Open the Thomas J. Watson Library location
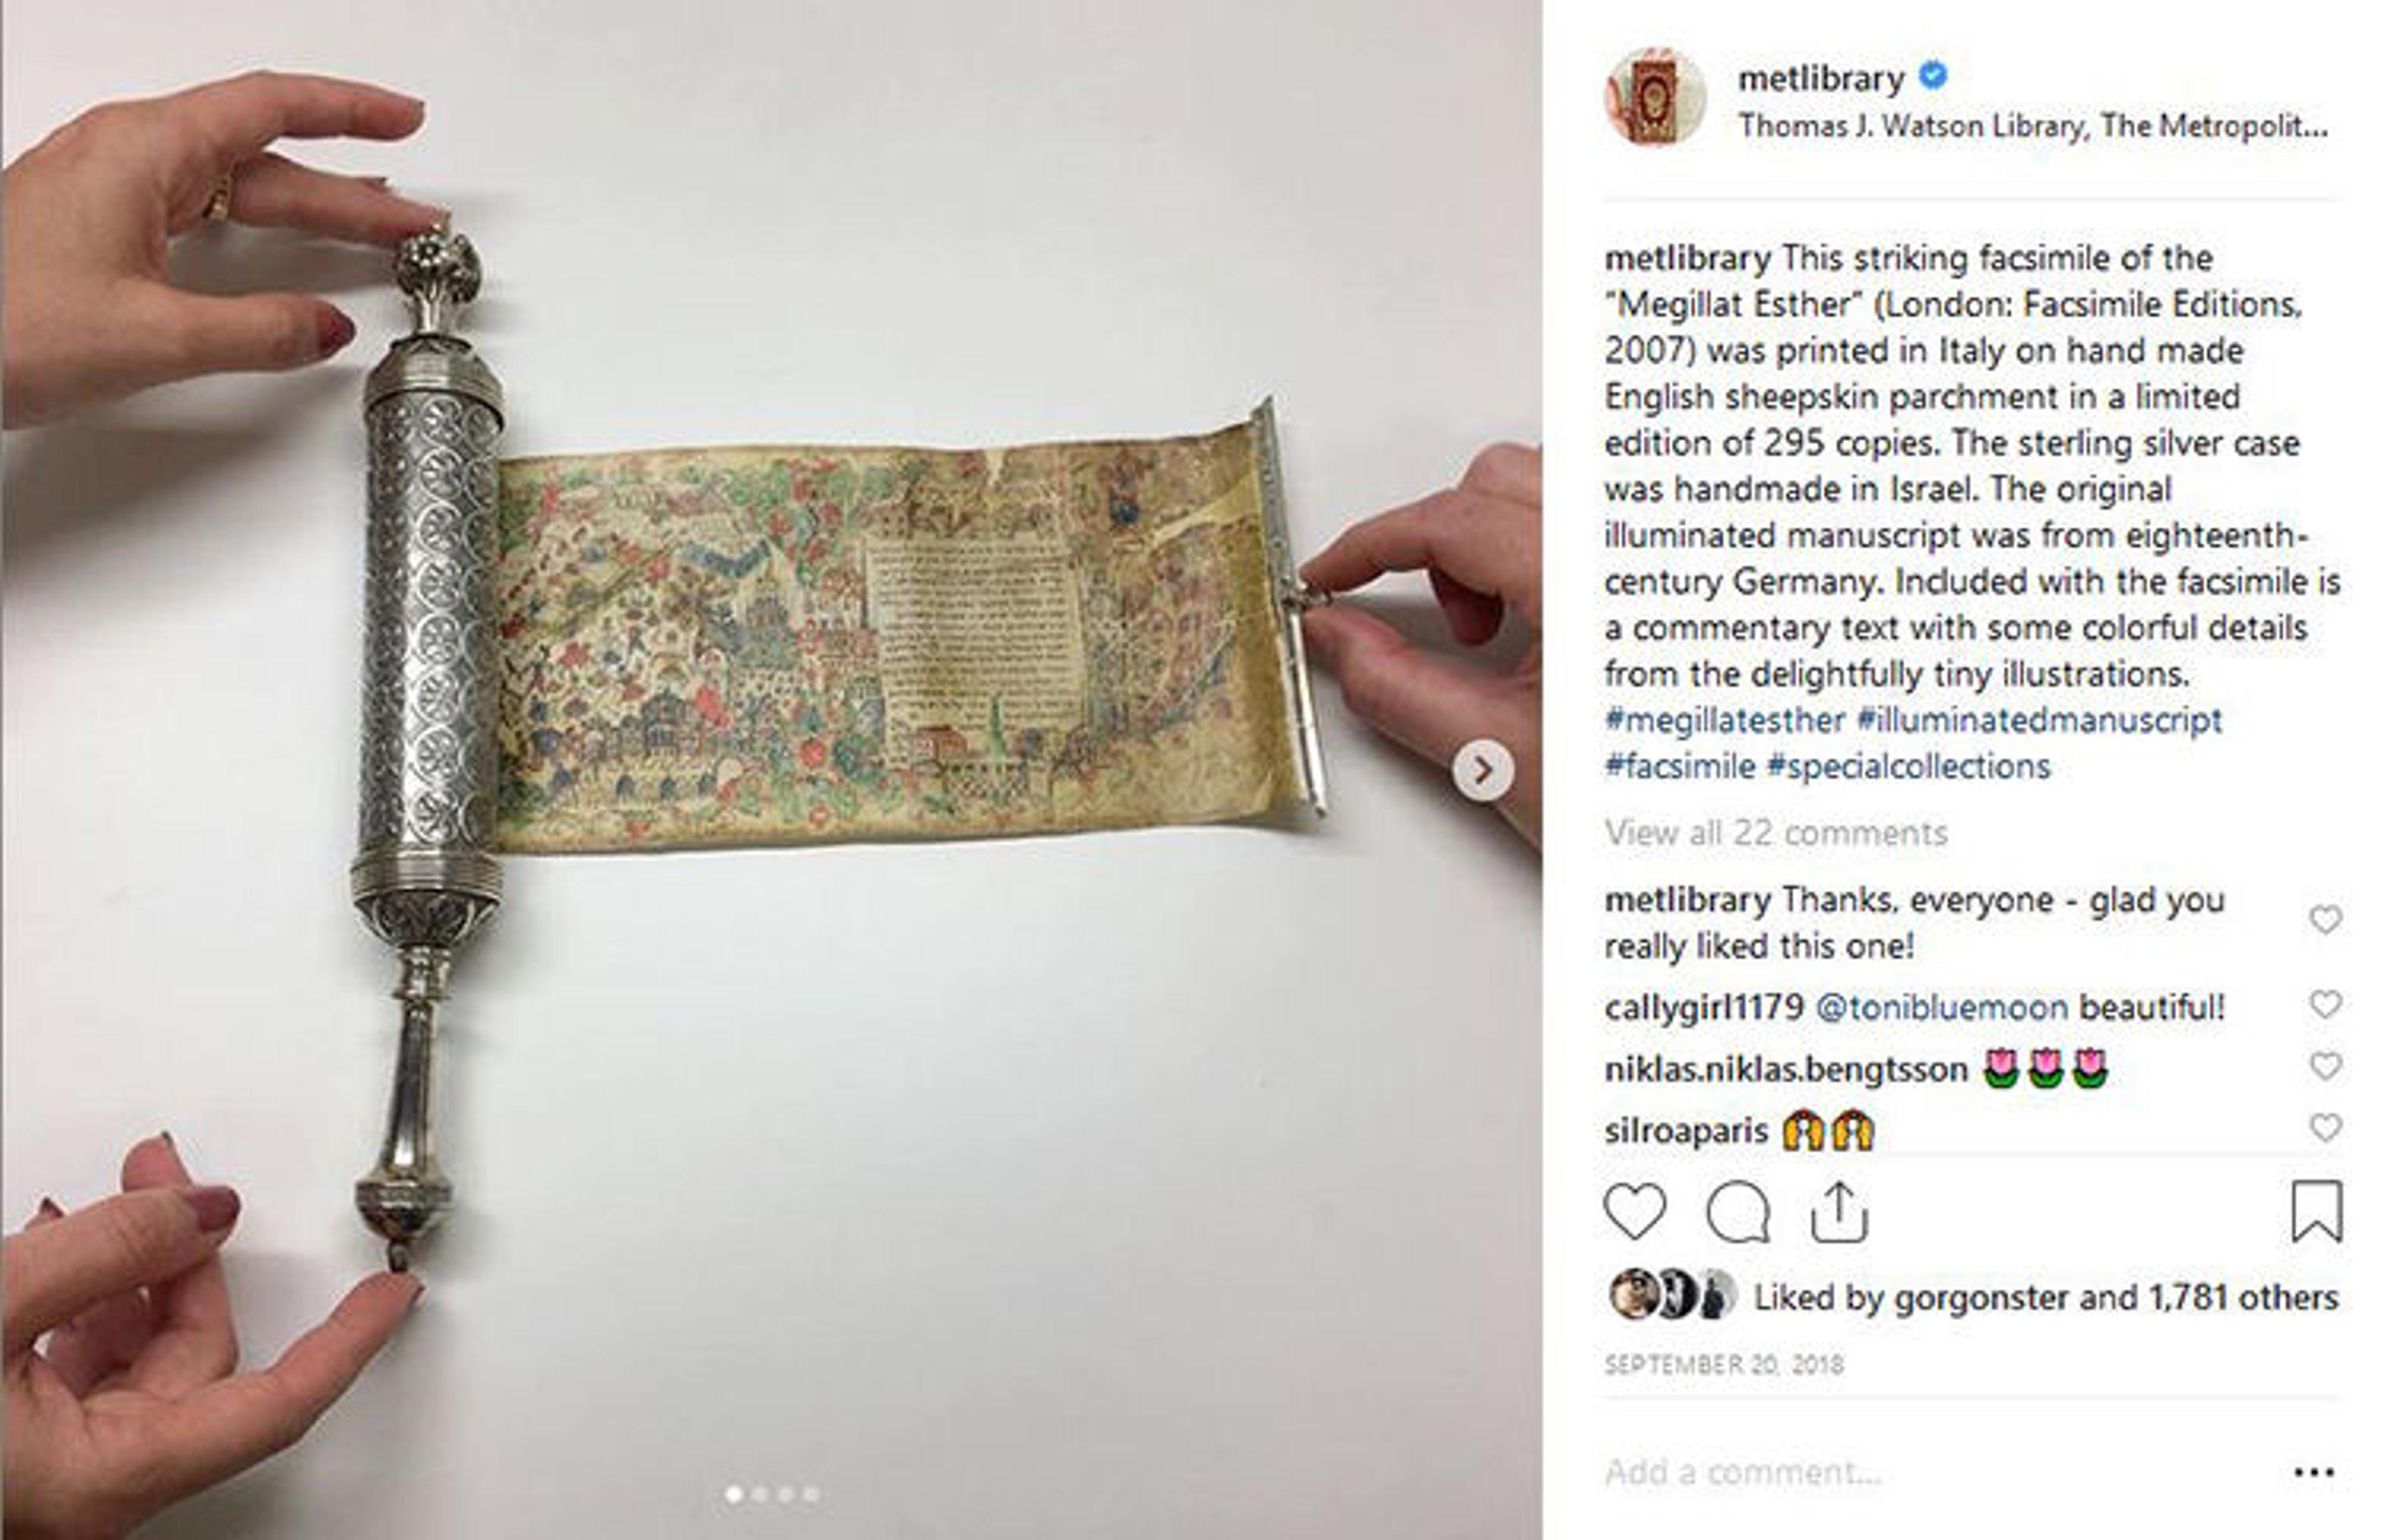2403x1540 pixels. [x=2034, y=127]
